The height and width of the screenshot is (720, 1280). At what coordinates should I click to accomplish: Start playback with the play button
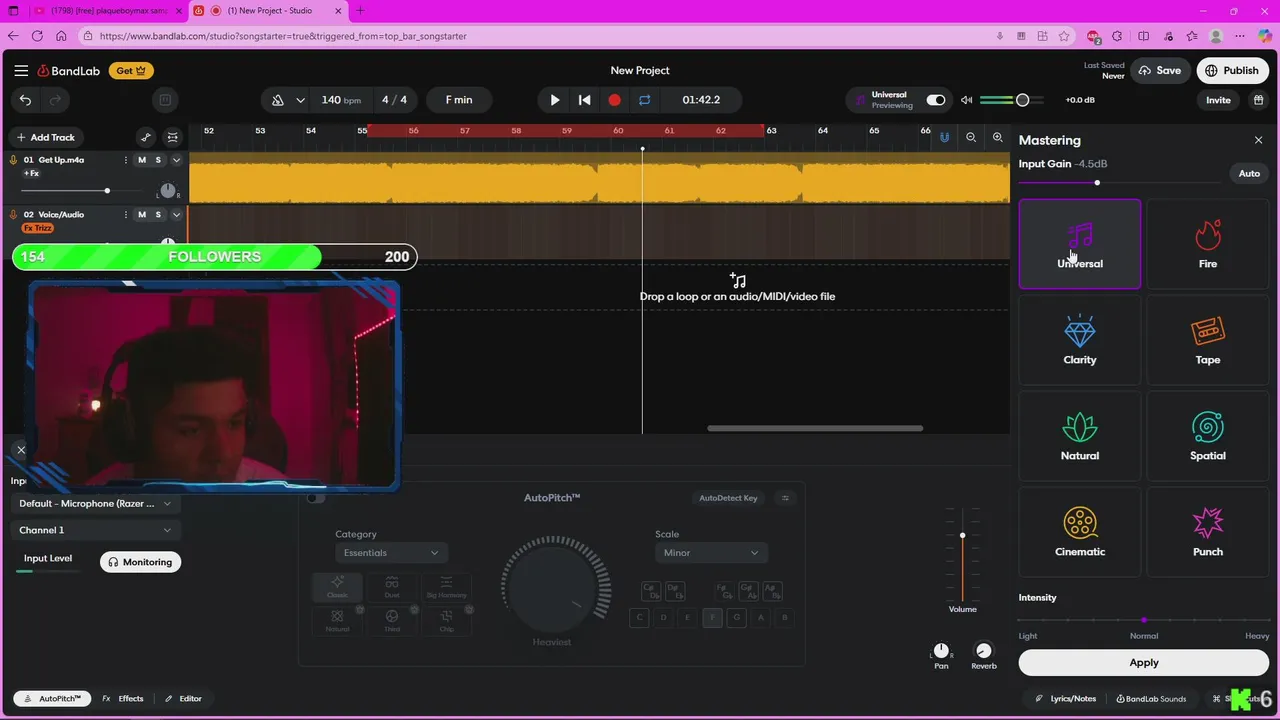coord(555,100)
